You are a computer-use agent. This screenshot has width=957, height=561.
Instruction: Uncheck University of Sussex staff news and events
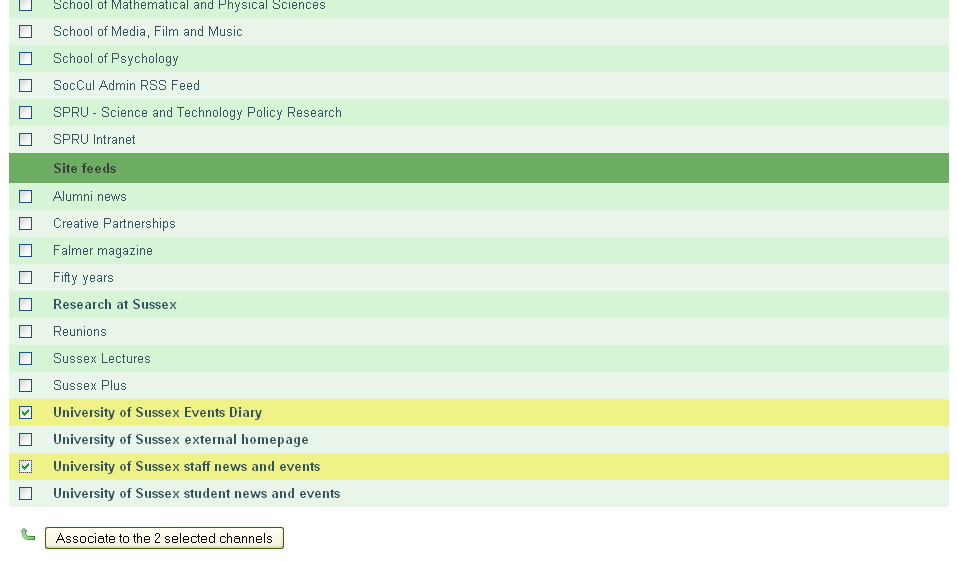[26, 466]
